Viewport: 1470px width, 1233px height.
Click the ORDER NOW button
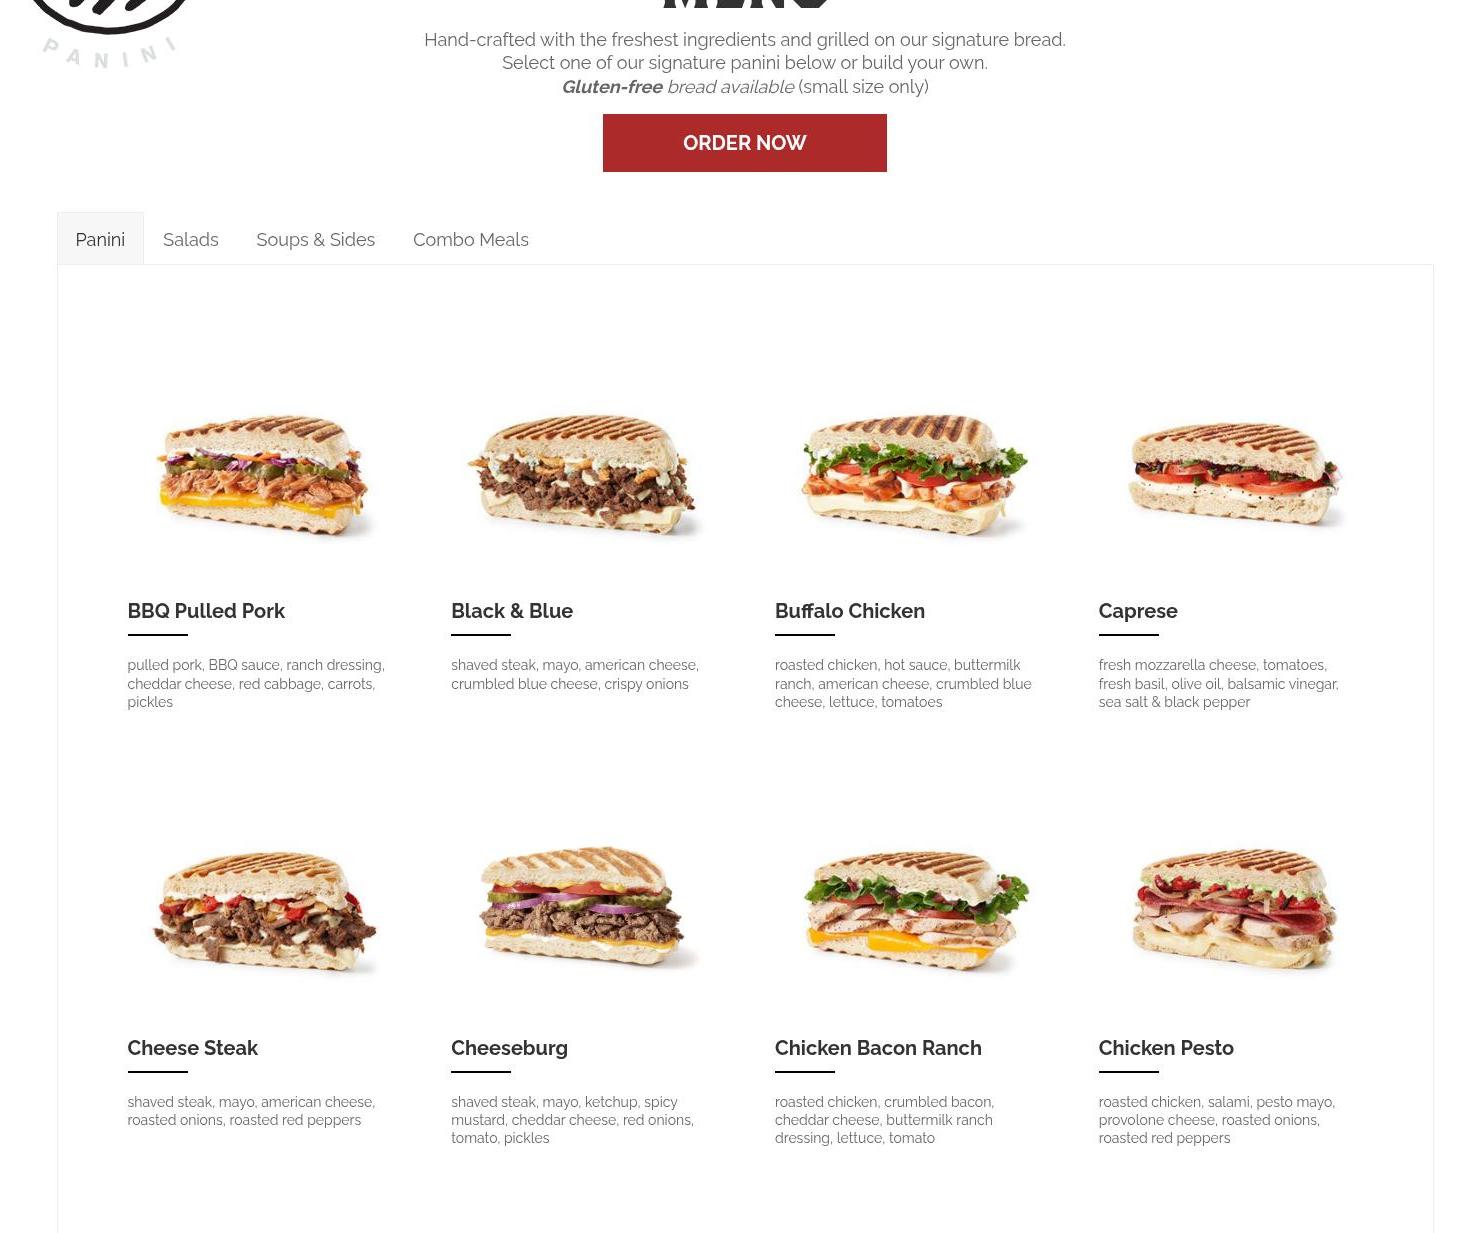point(744,143)
